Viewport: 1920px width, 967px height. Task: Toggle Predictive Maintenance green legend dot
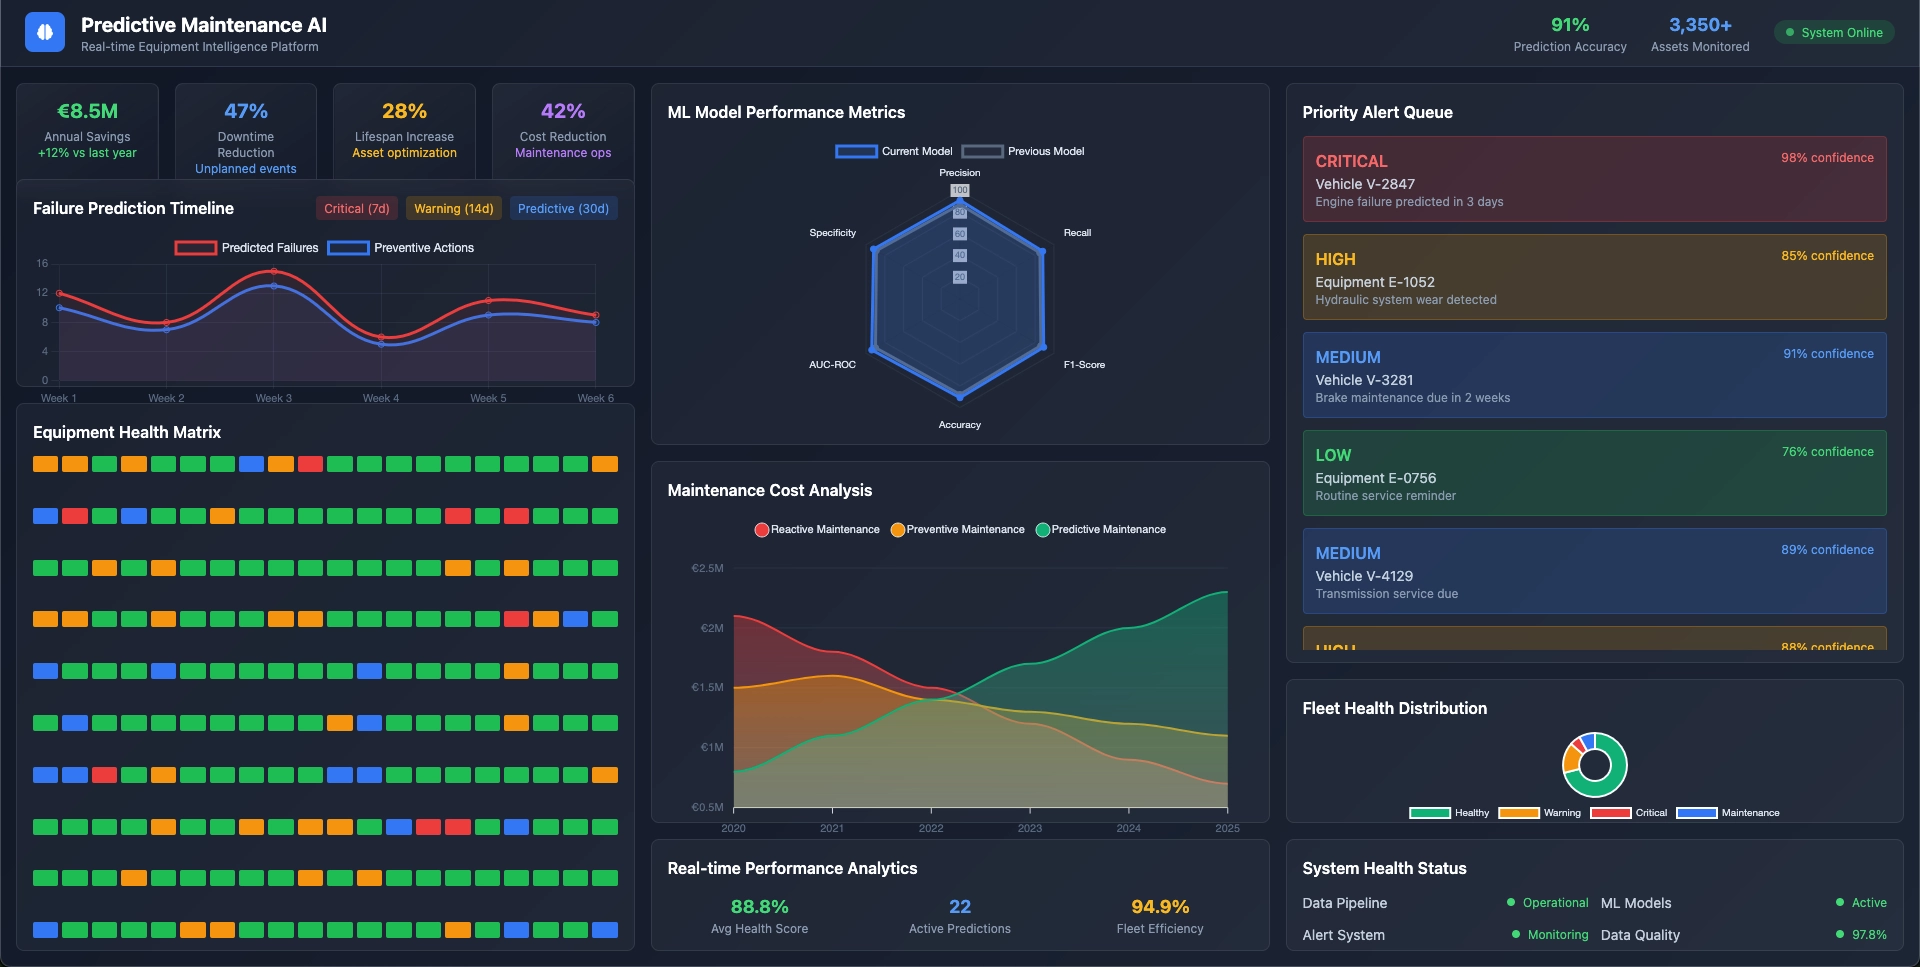pyautogui.click(x=1043, y=530)
